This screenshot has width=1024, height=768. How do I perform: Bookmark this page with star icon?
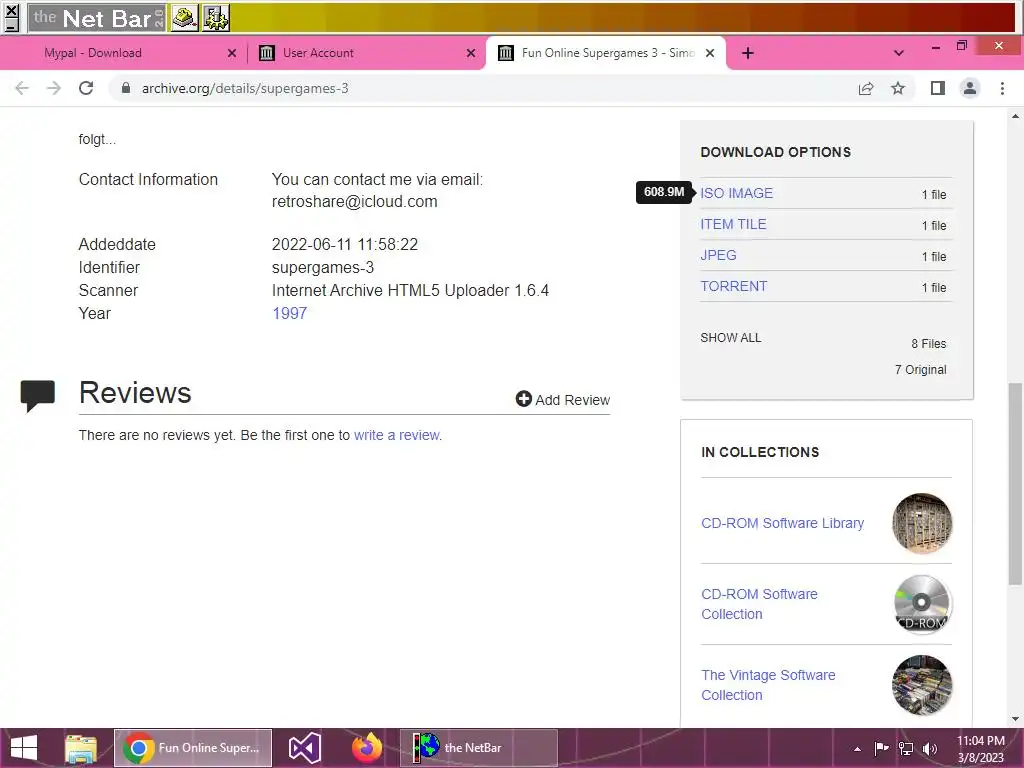898,88
